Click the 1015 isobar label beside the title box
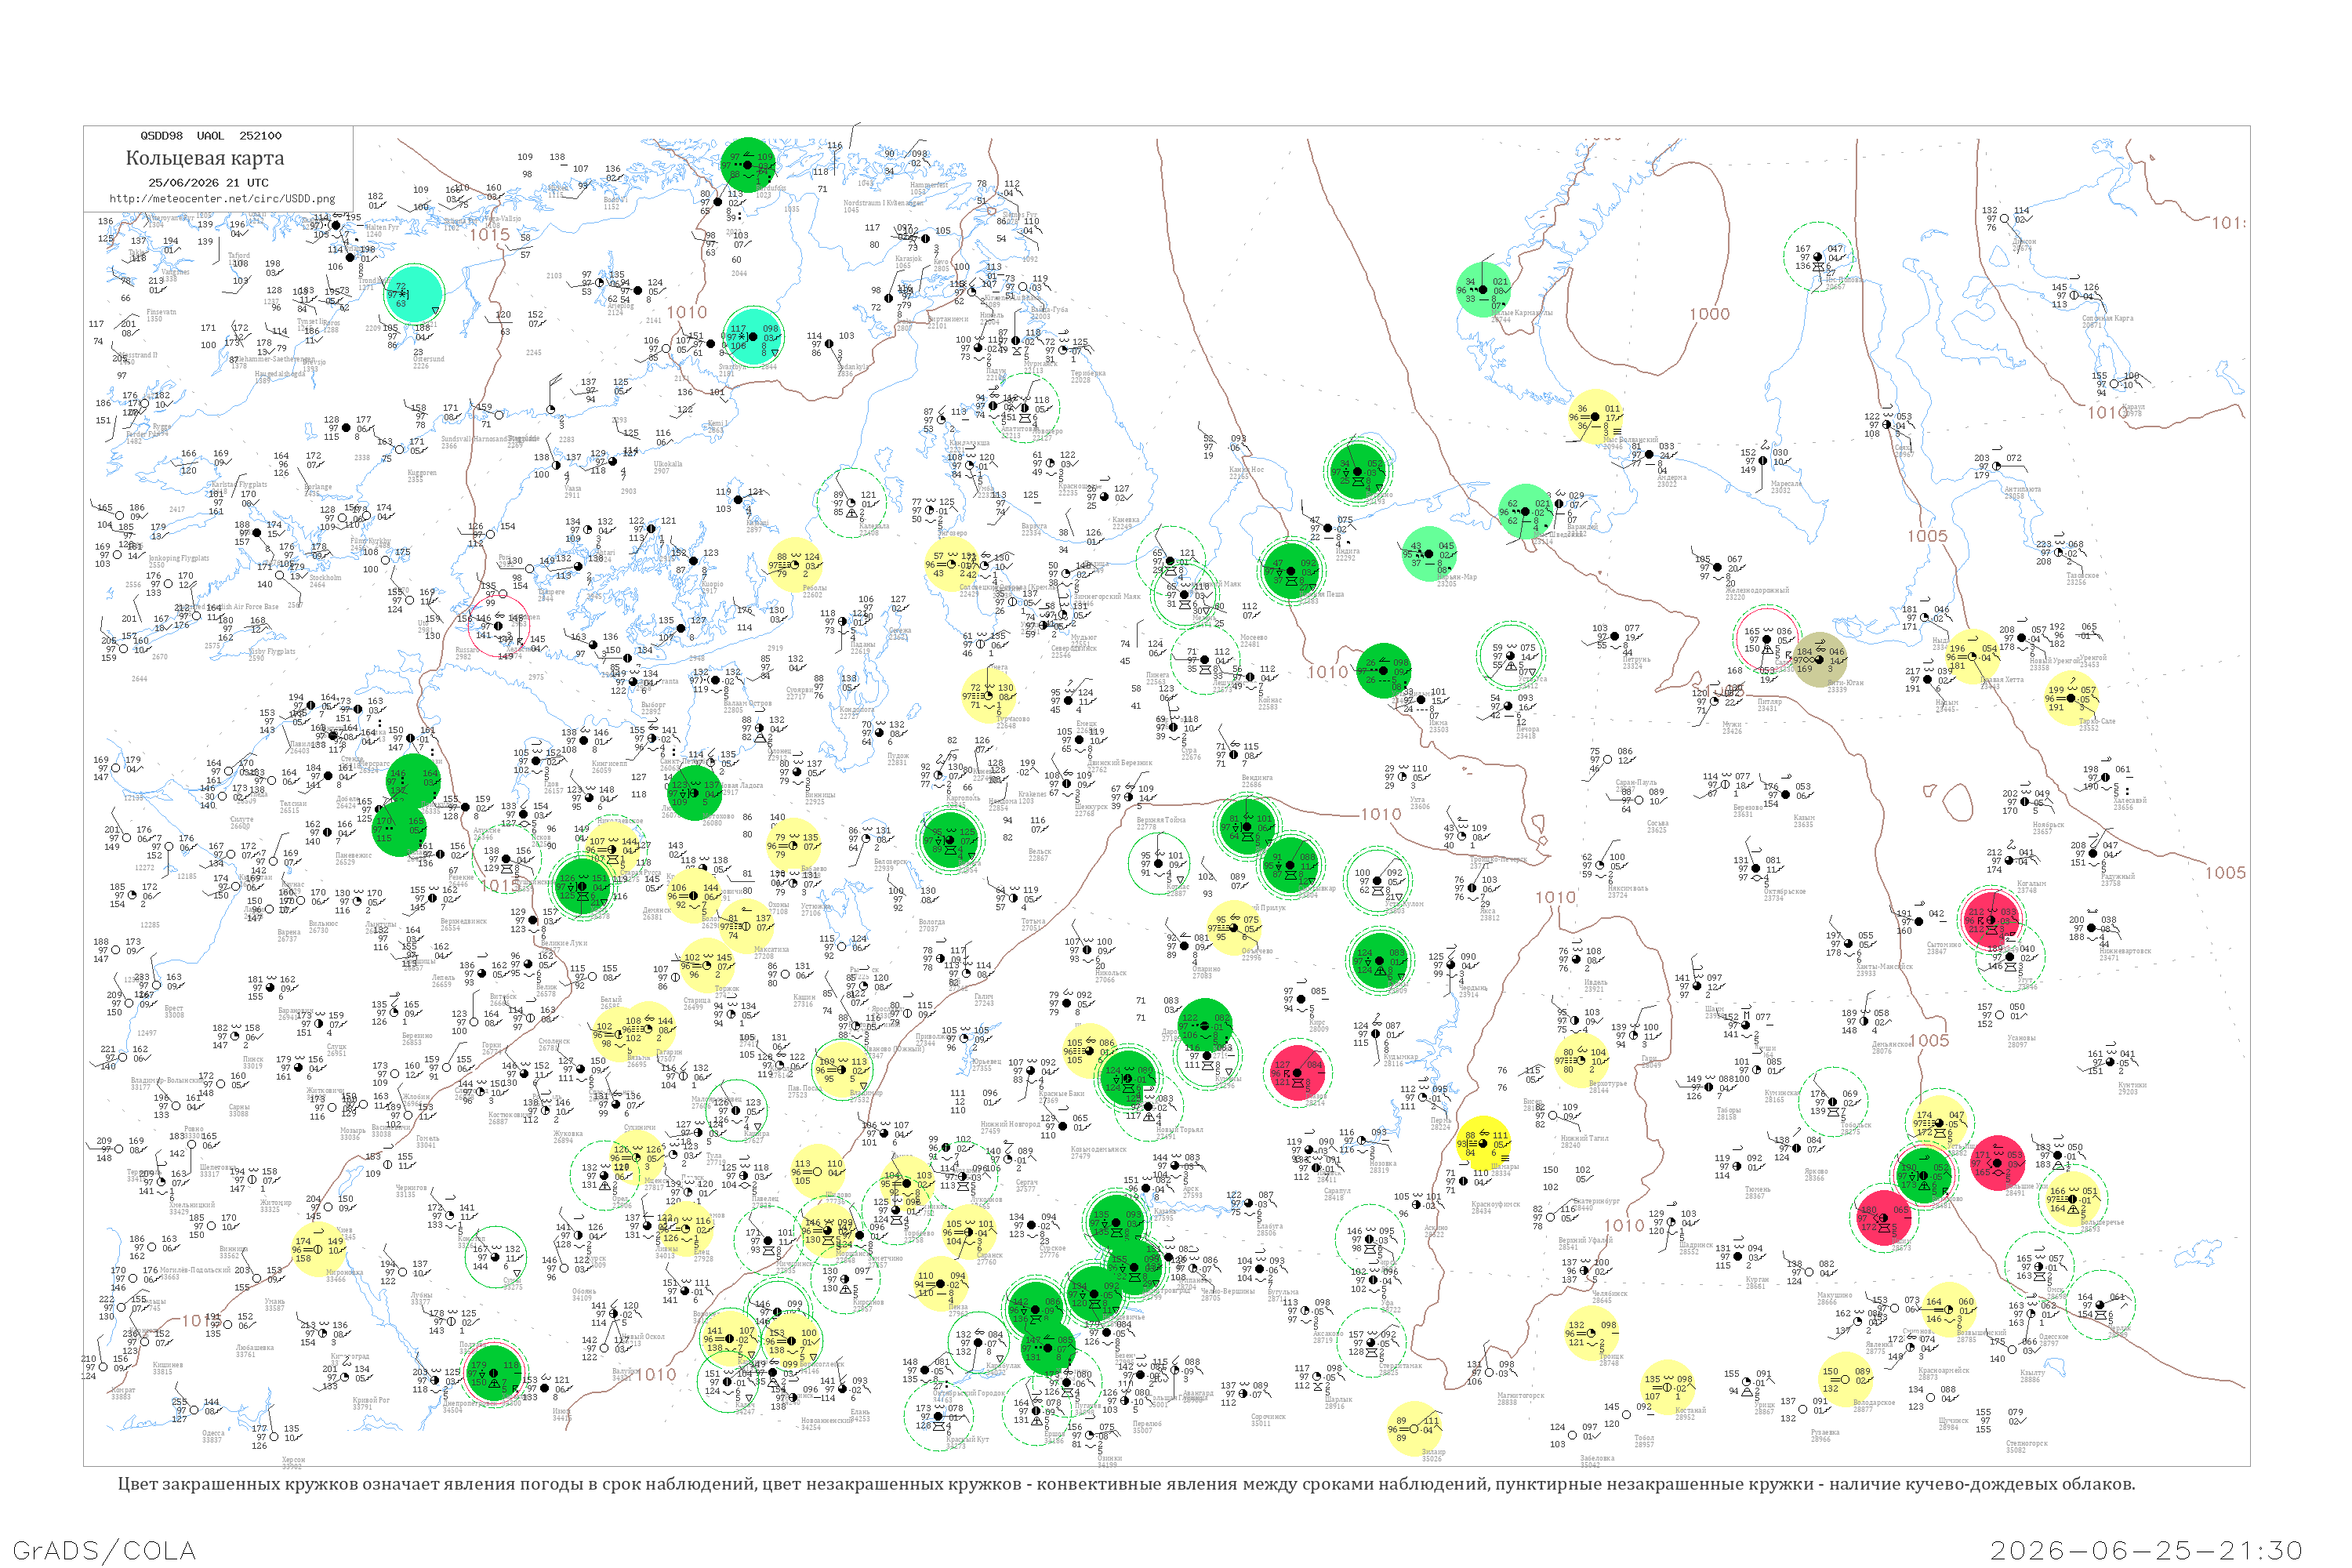Screen dimensions: 2352x1568 490,235
